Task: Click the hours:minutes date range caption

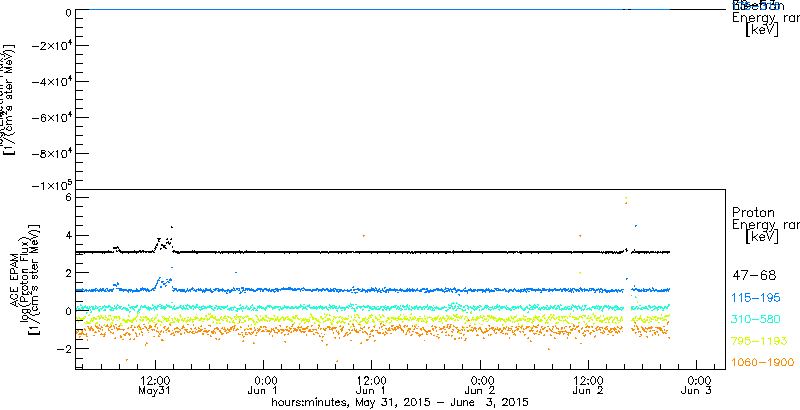Action: pyautogui.click(x=399, y=402)
